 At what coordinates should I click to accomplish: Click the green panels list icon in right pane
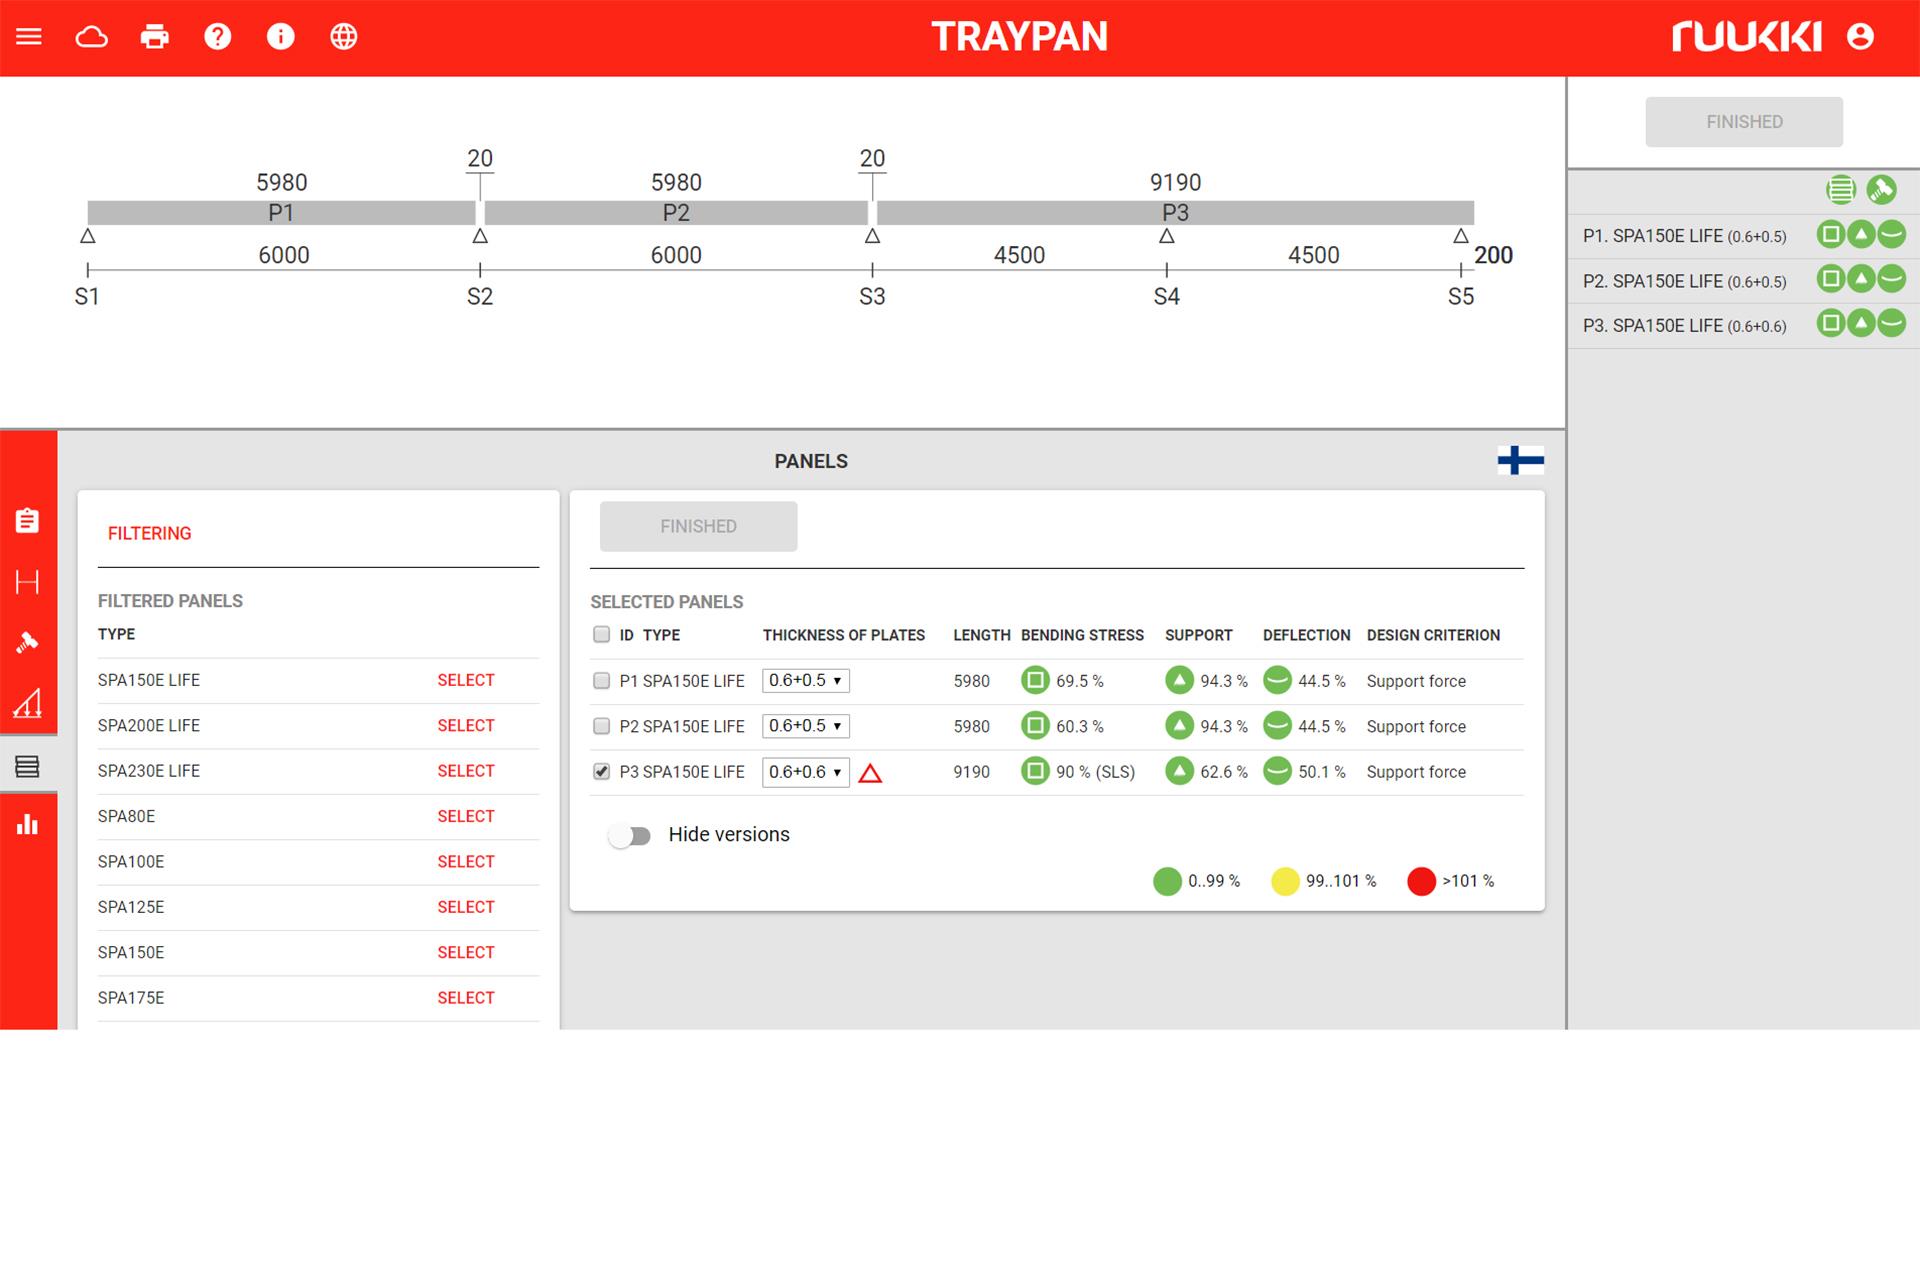[x=1840, y=189]
